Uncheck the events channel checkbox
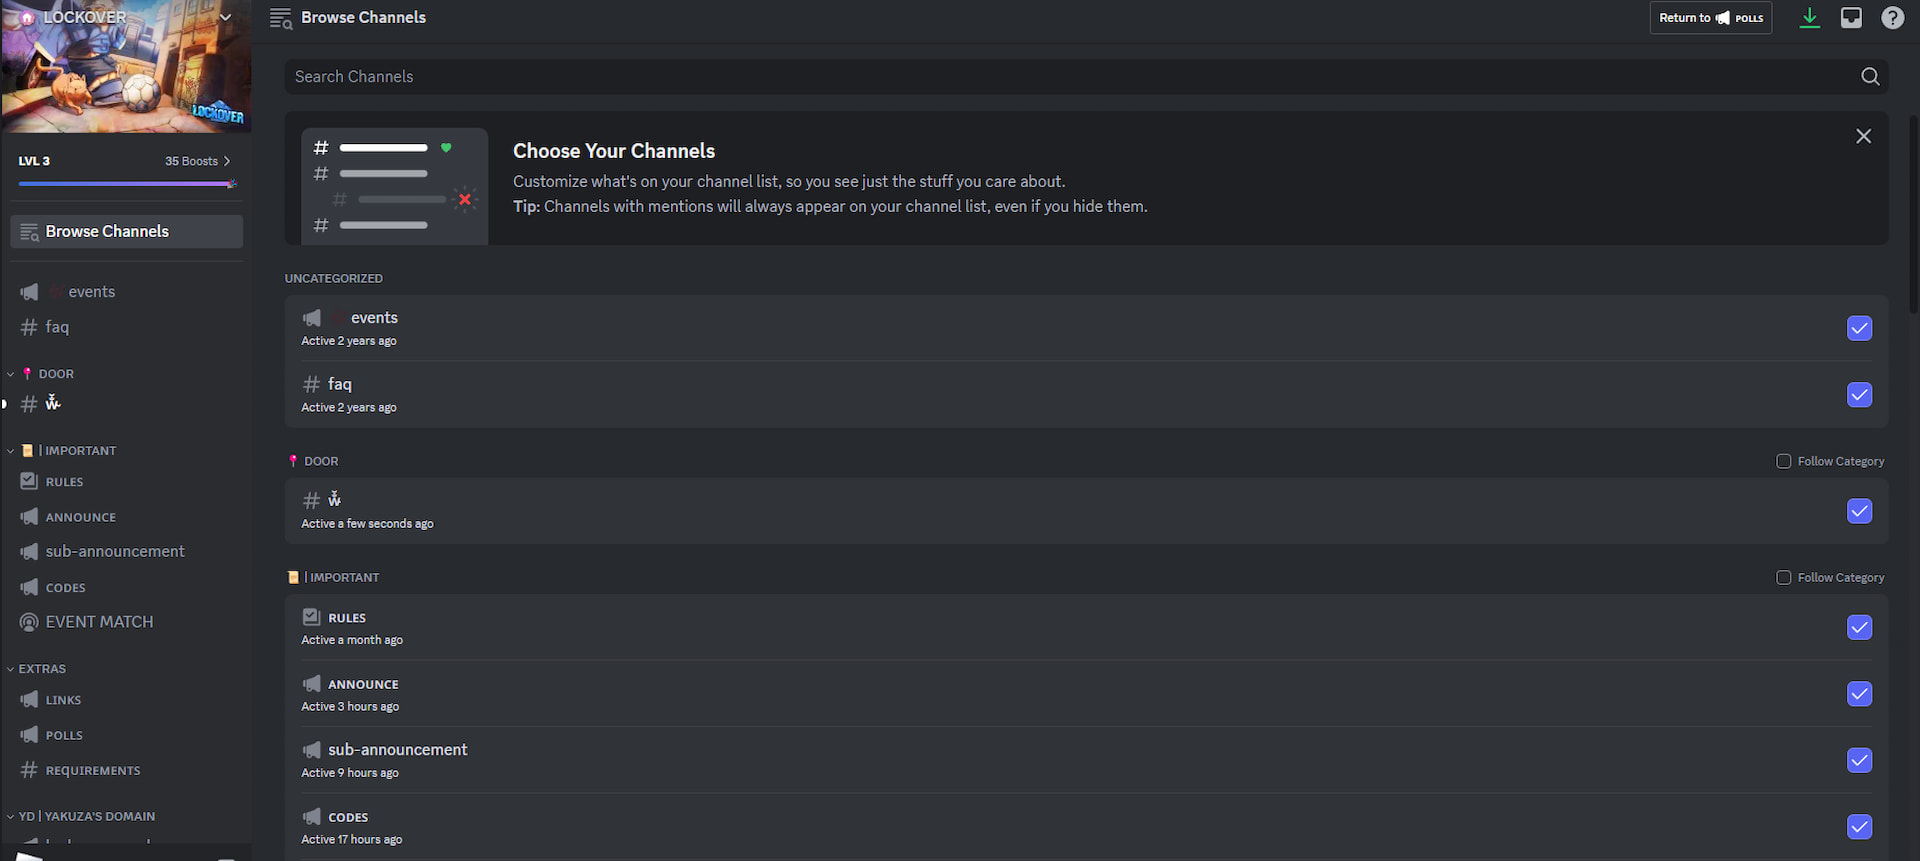 point(1859,328)
